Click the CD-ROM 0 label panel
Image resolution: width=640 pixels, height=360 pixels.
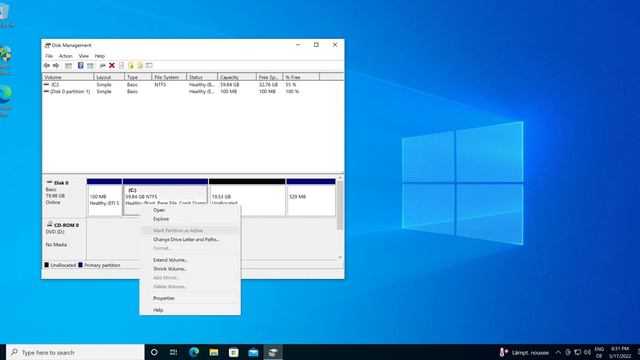coord(64,239)
